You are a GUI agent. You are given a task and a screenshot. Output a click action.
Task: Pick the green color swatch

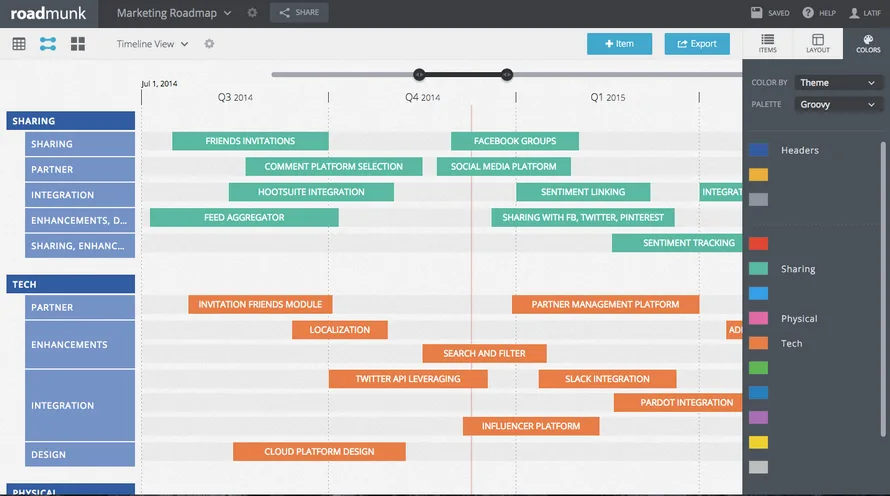click(x=758, y=368)
